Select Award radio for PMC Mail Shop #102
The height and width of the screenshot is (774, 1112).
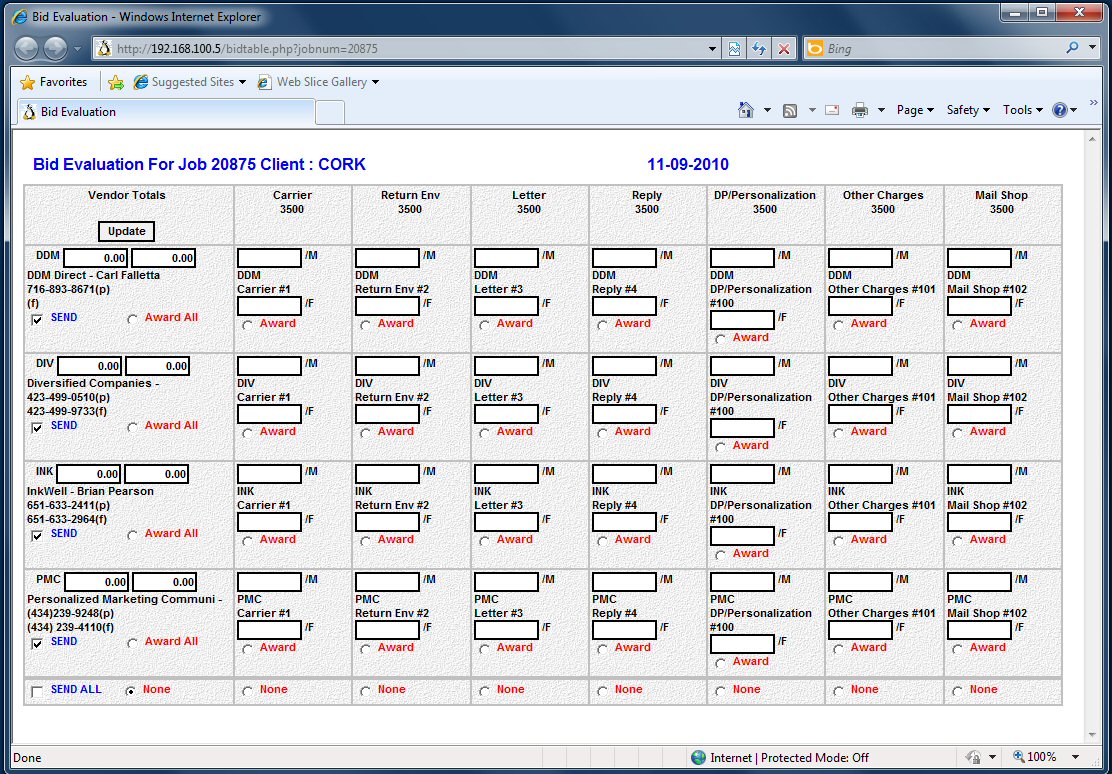point(957,649)
